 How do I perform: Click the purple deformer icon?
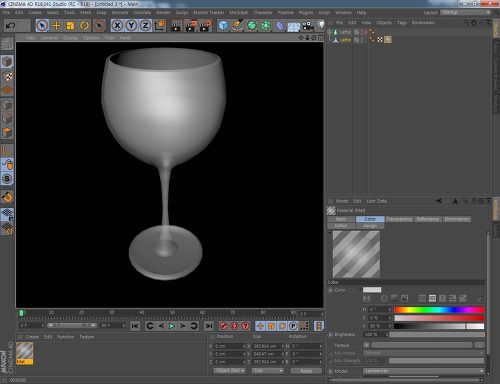click(x=280, y=26)
